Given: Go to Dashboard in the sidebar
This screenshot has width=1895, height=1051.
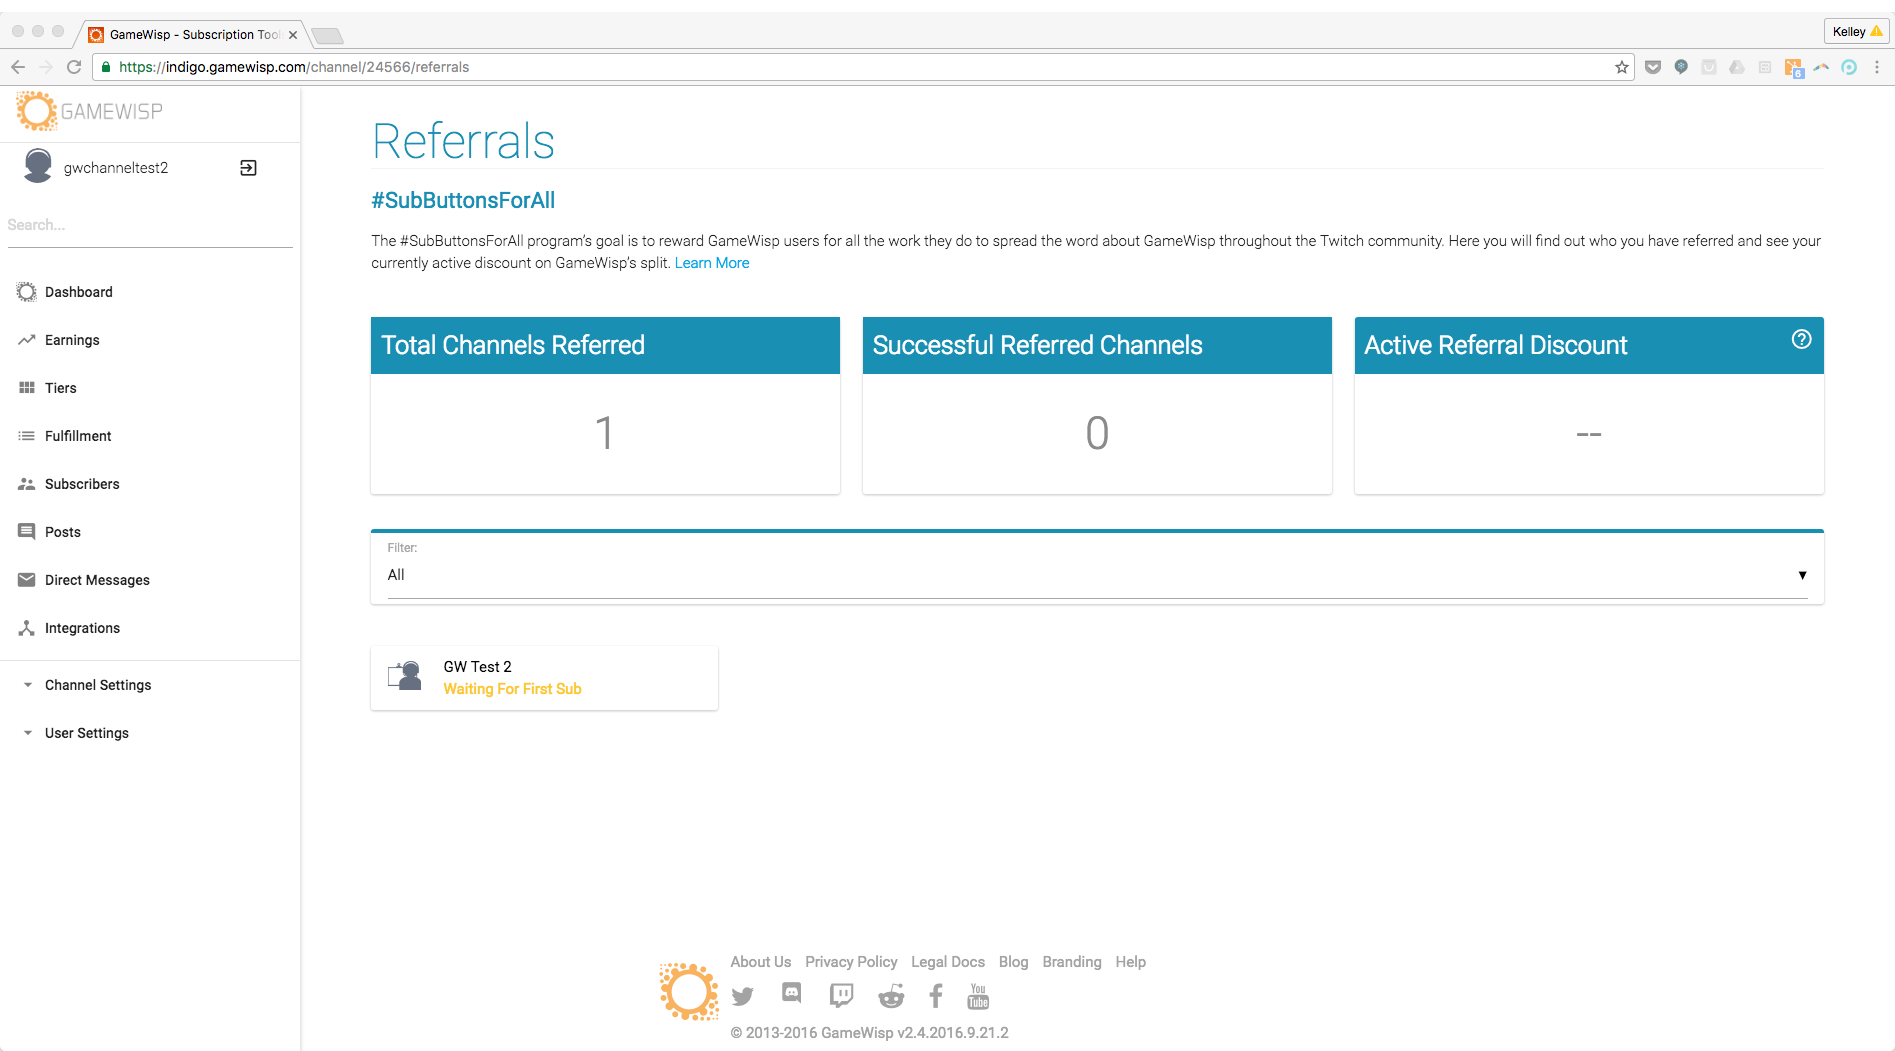Looking at the screenshot, I should [x=78, y=292].
